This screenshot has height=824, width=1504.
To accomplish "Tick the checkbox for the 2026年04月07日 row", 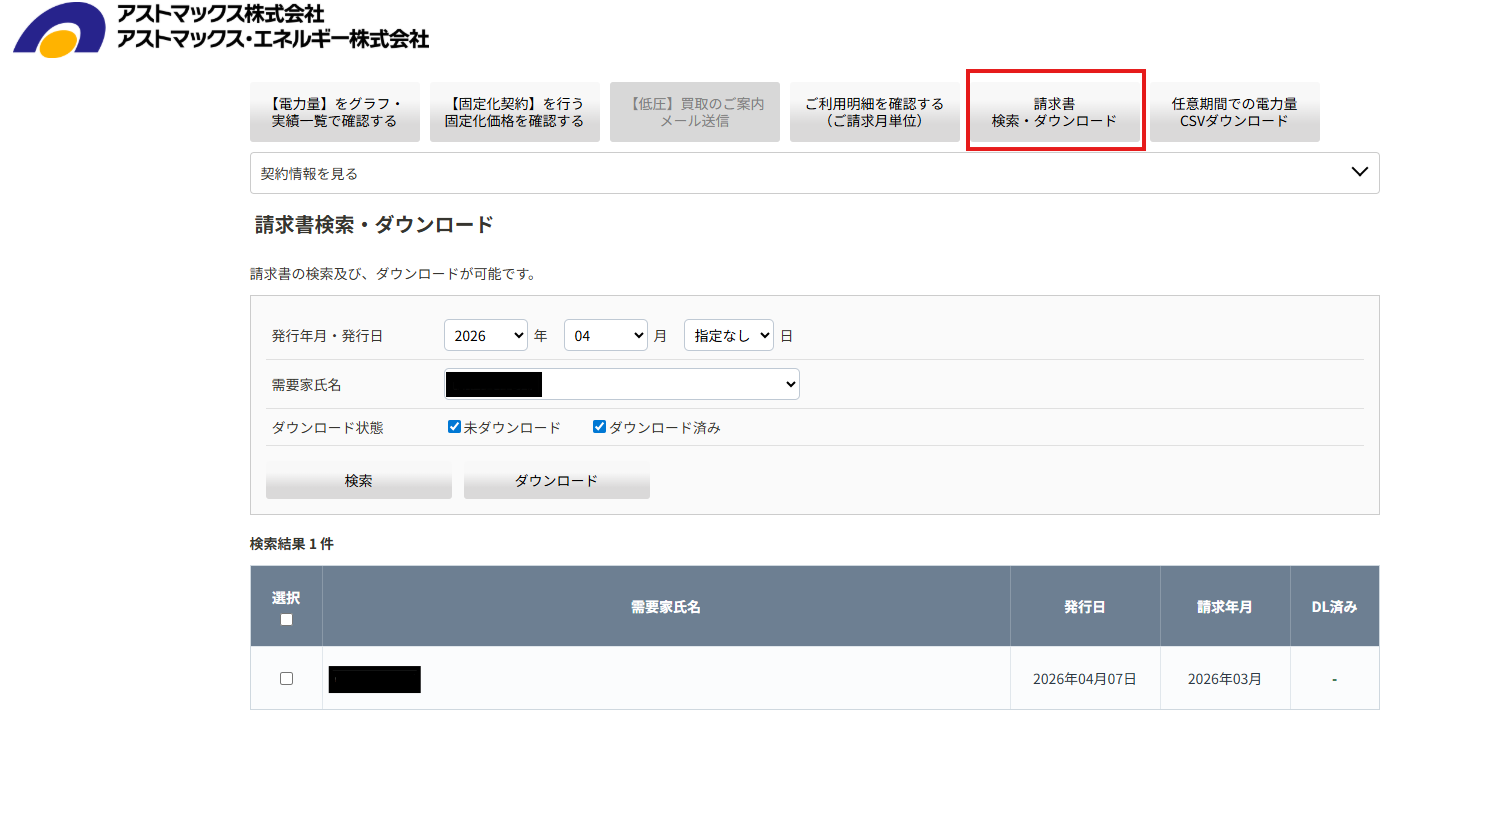I will (x=286, y=679).
